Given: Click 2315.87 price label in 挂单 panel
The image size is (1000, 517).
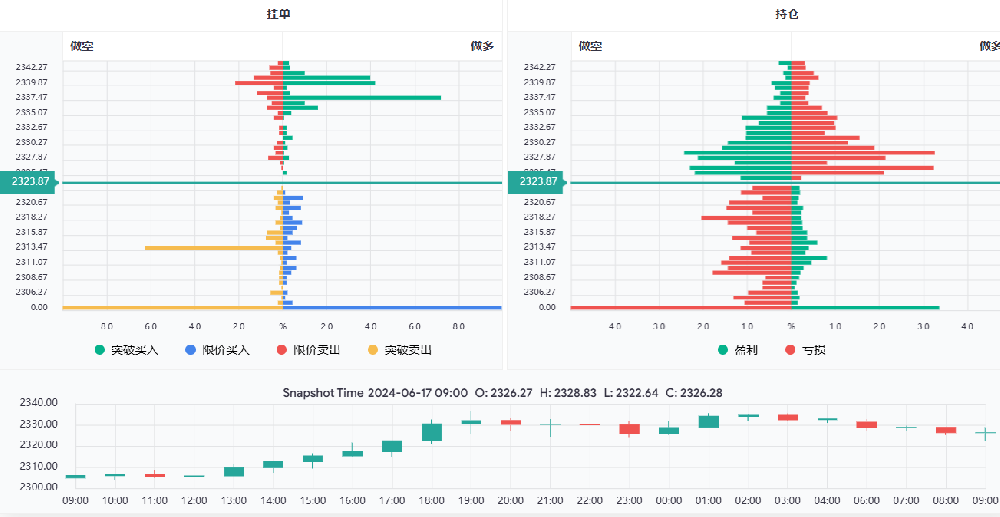Looking at the screenshot, I should coord(31,232).
